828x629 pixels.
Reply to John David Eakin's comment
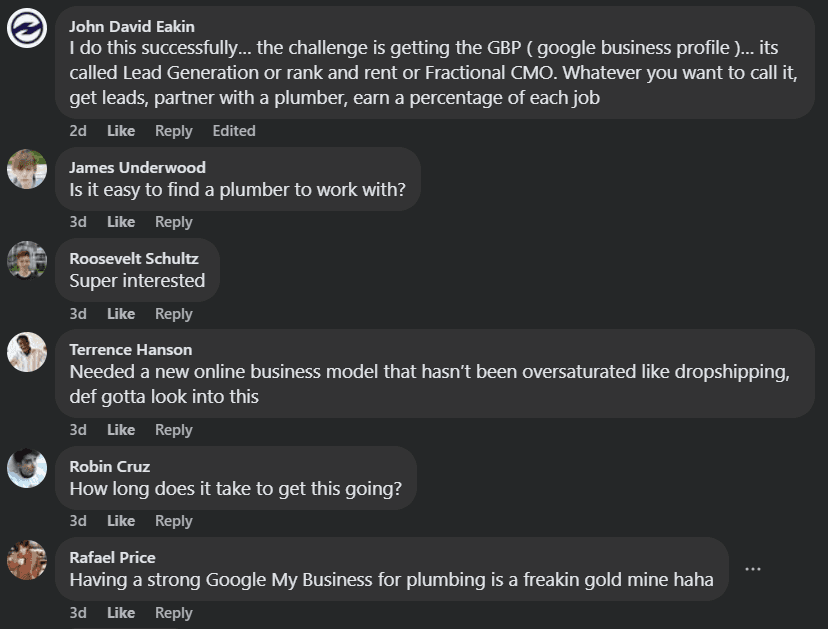174,130
